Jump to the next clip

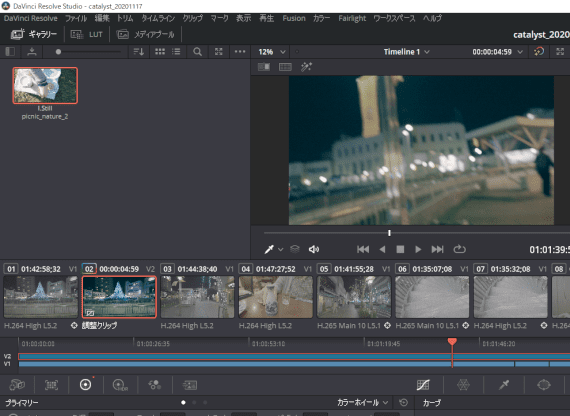coord(437,249)
